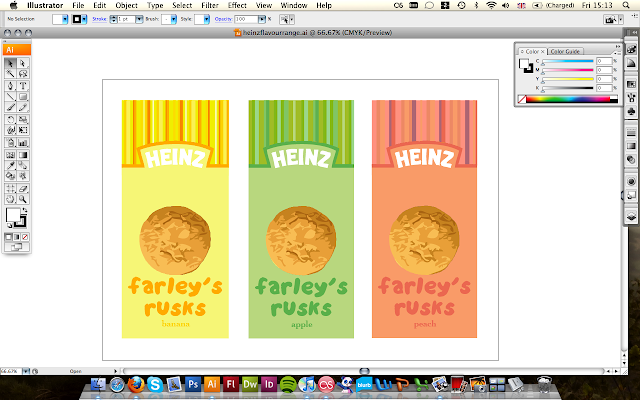Select the Mesh tool
The height and width of the screenshot is (400, 640).
[11, 155]
